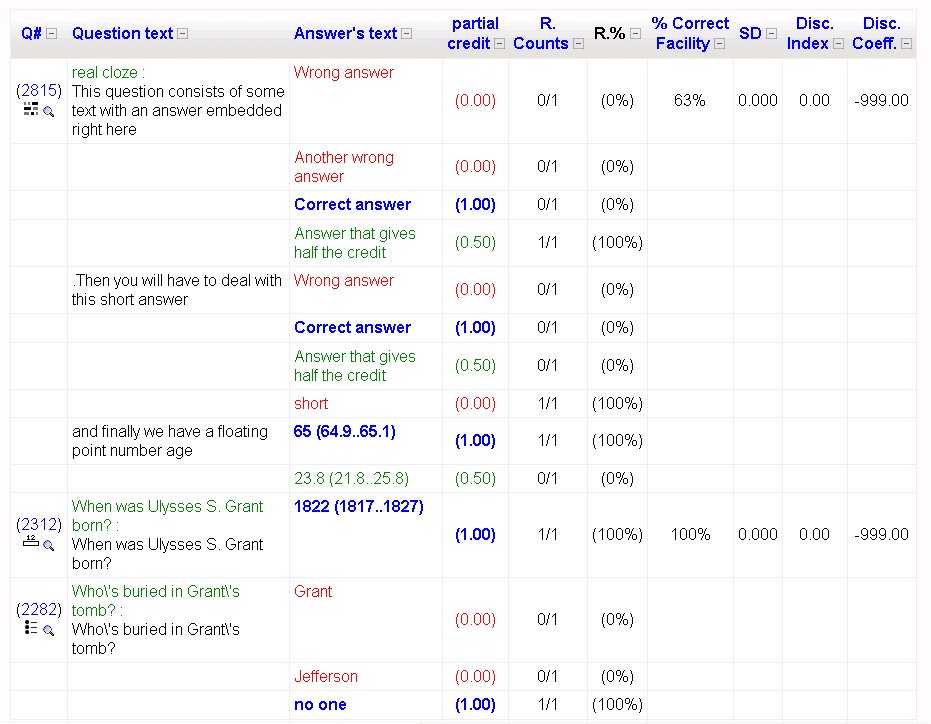Hide the partial credit column
The height and width of the screenshot is (724, 931).
click(x=499, y=44)
